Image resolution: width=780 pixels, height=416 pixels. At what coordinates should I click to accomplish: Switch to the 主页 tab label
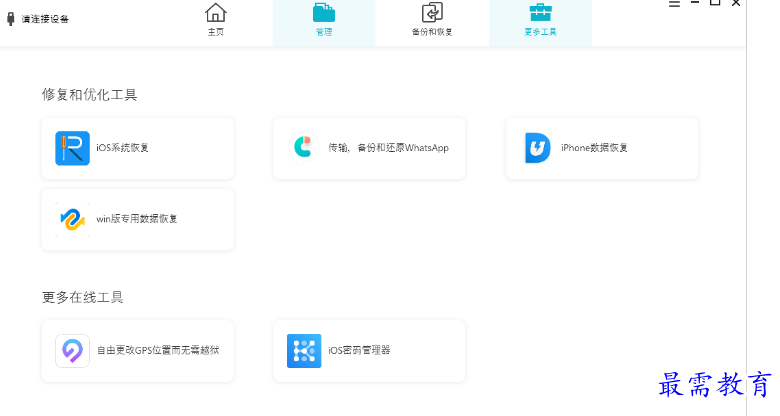point(215,32)
